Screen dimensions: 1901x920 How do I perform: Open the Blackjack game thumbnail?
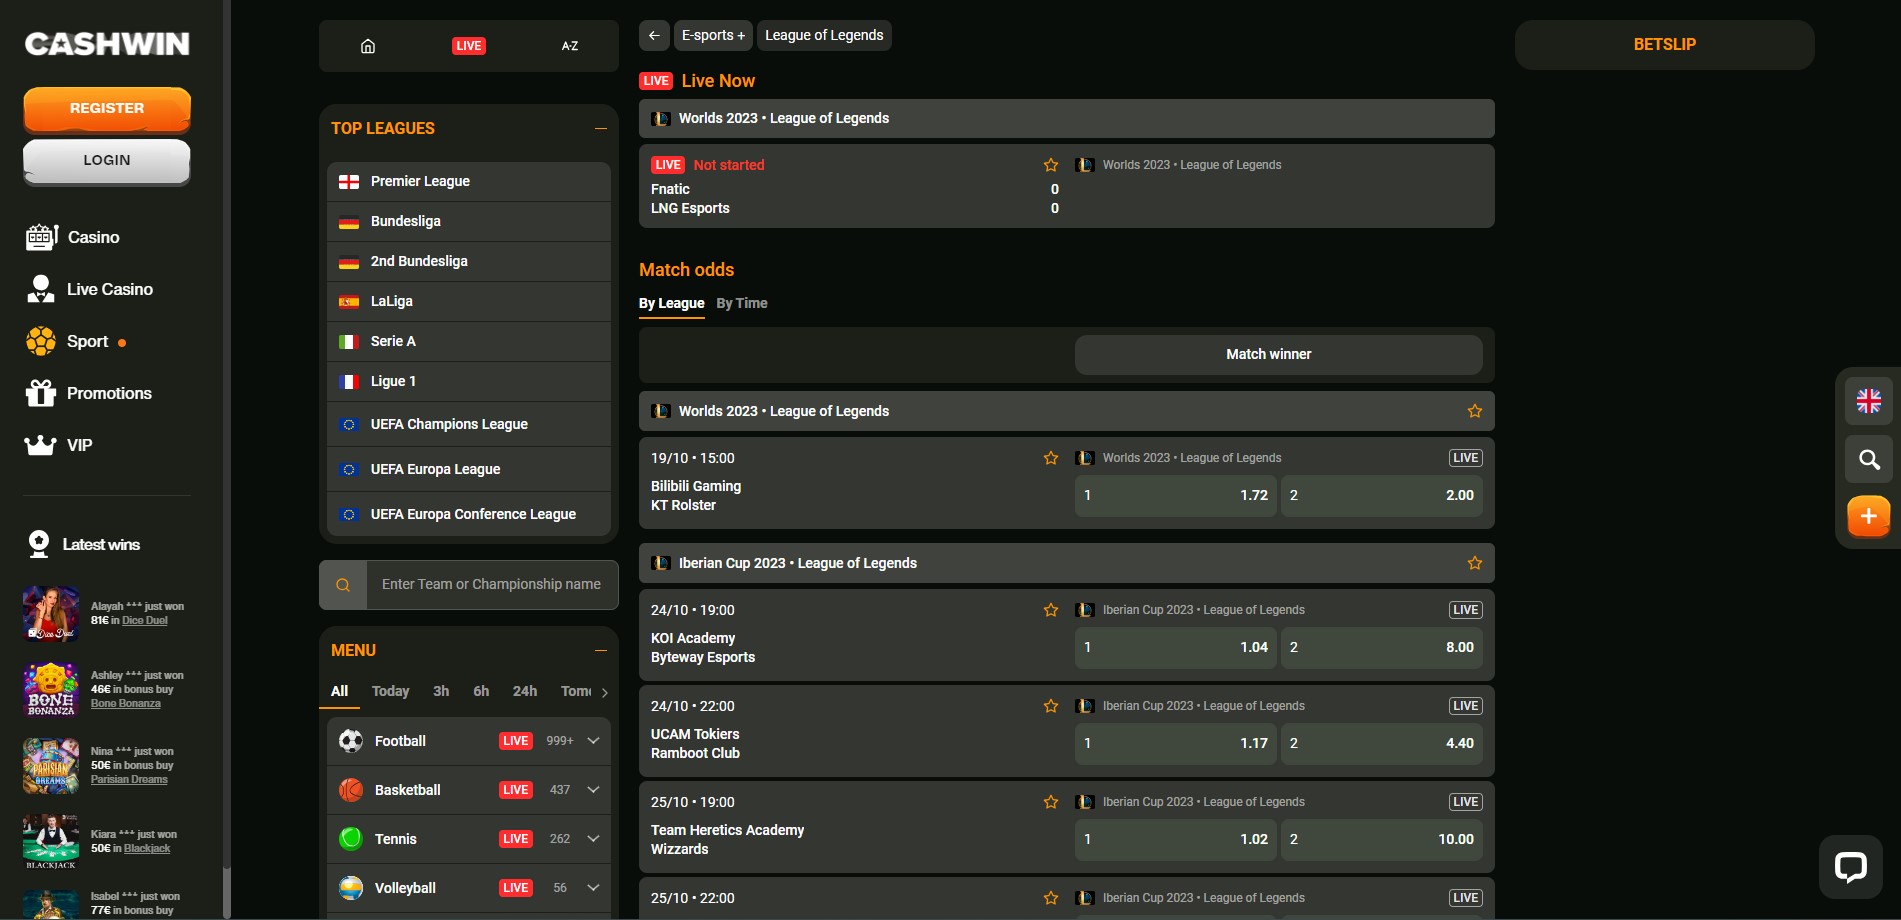[51, 841]
